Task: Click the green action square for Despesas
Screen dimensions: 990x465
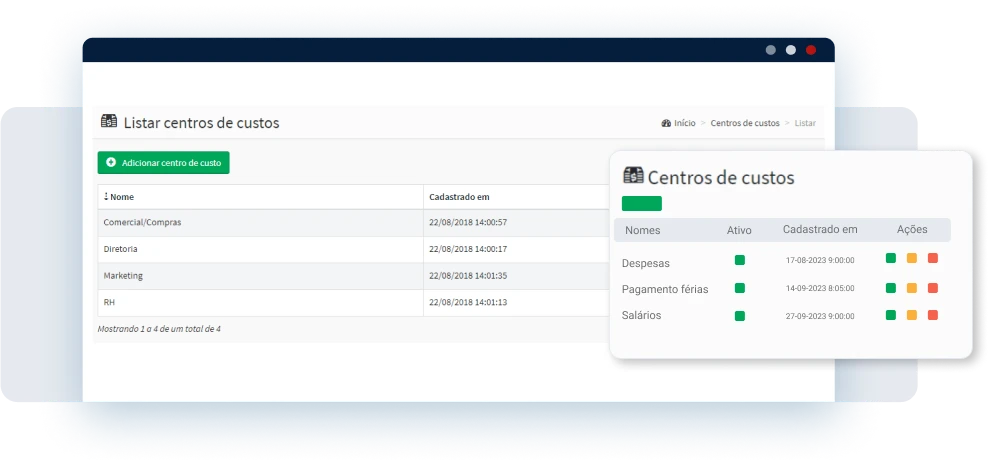Action: (891, 259)
